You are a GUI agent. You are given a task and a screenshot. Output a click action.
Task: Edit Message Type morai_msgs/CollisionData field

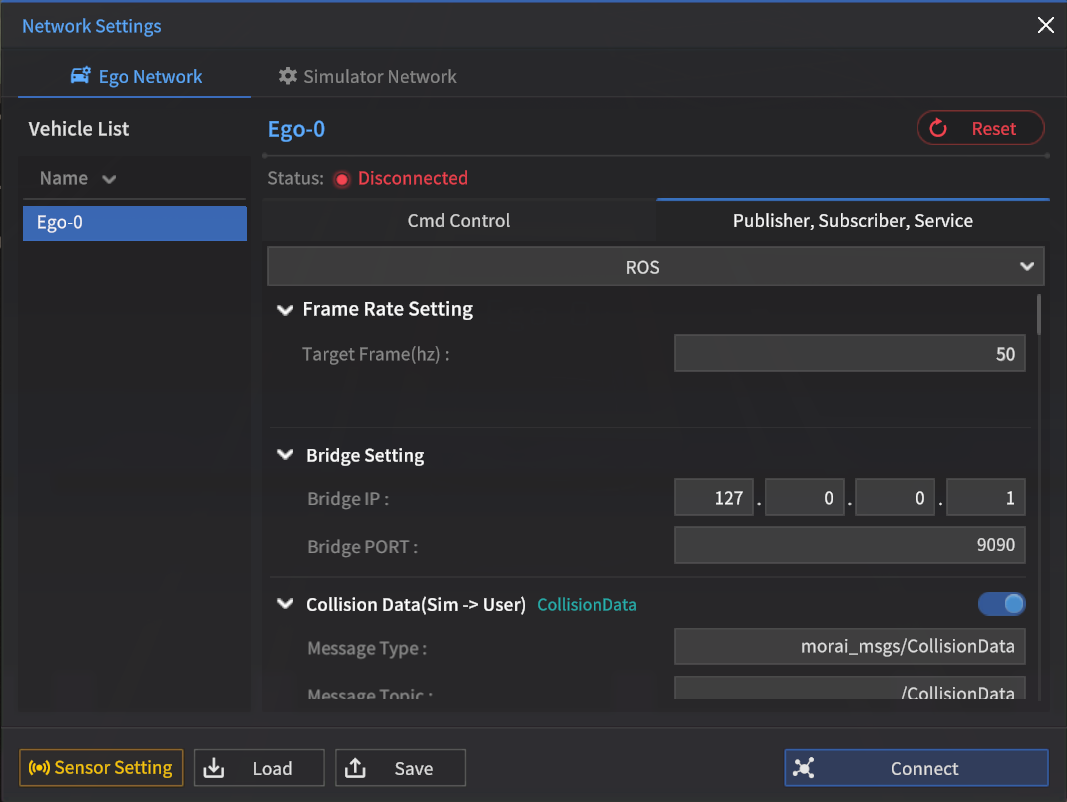(x=849, y=646)
